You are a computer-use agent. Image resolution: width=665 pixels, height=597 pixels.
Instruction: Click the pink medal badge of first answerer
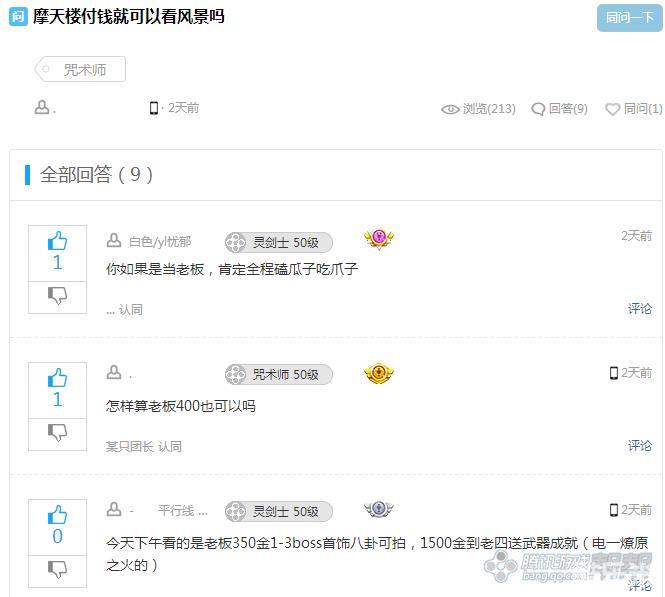379,239
